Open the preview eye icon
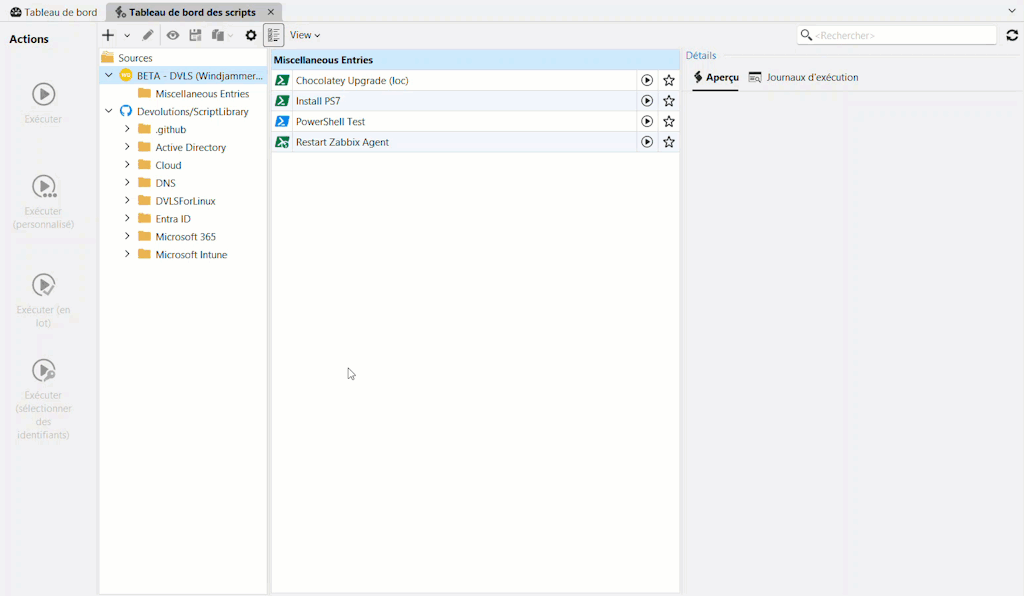Viewport: 1024px width, 596px height. tap(172, 35)
